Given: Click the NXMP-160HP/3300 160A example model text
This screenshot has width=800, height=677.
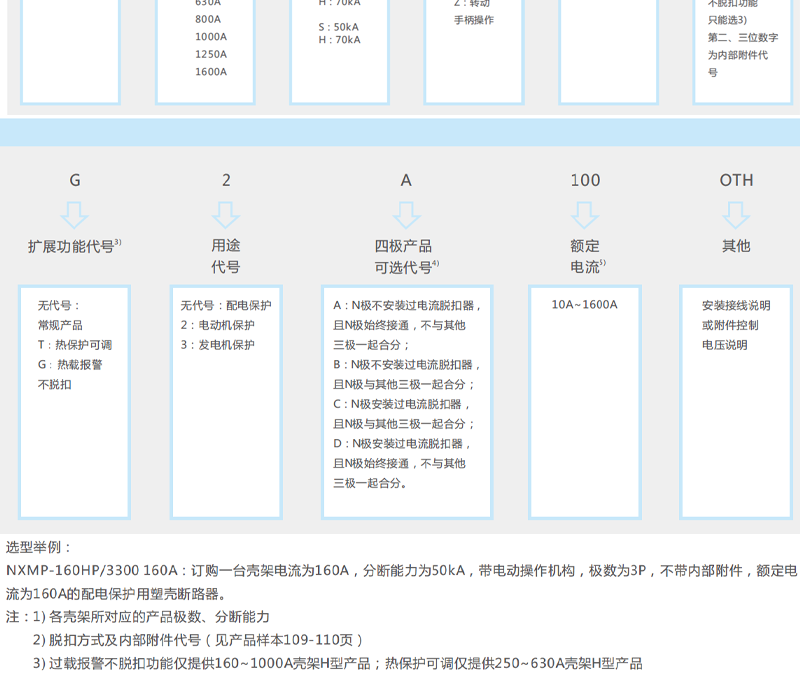Looking at the screenshot, I should pos(92,571).
